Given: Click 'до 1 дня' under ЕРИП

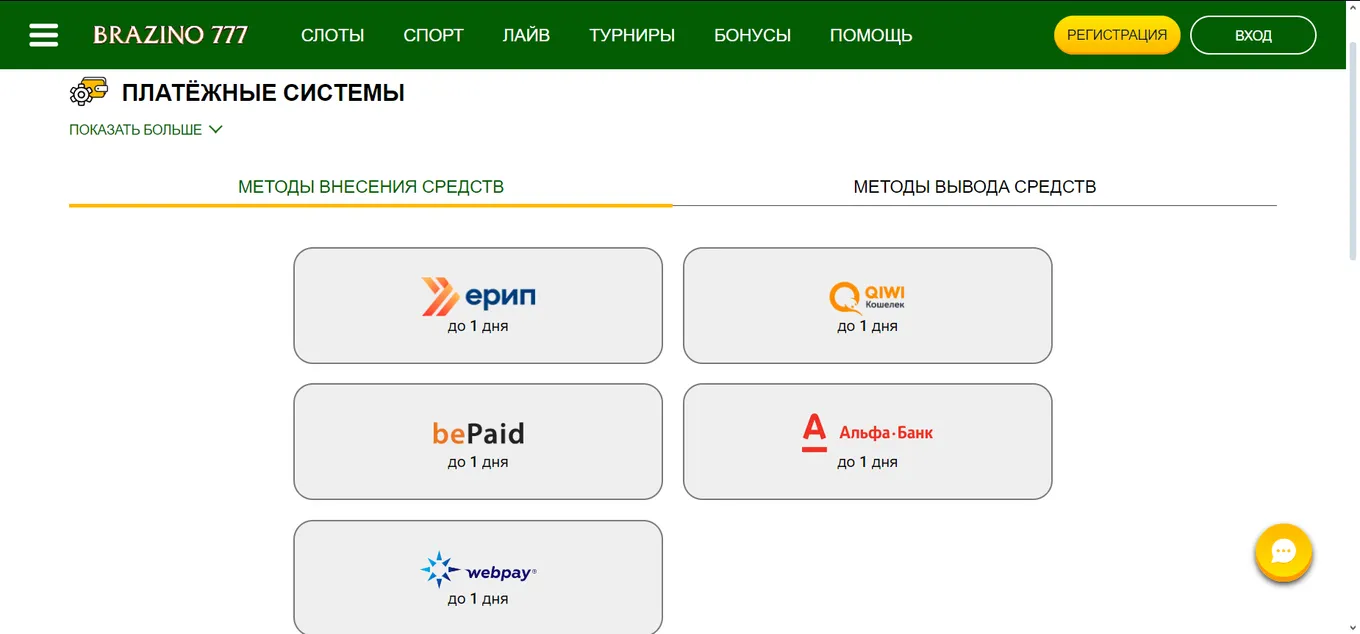Looking at the screenshot, I should pyautogui.click(x=478, y=326).
